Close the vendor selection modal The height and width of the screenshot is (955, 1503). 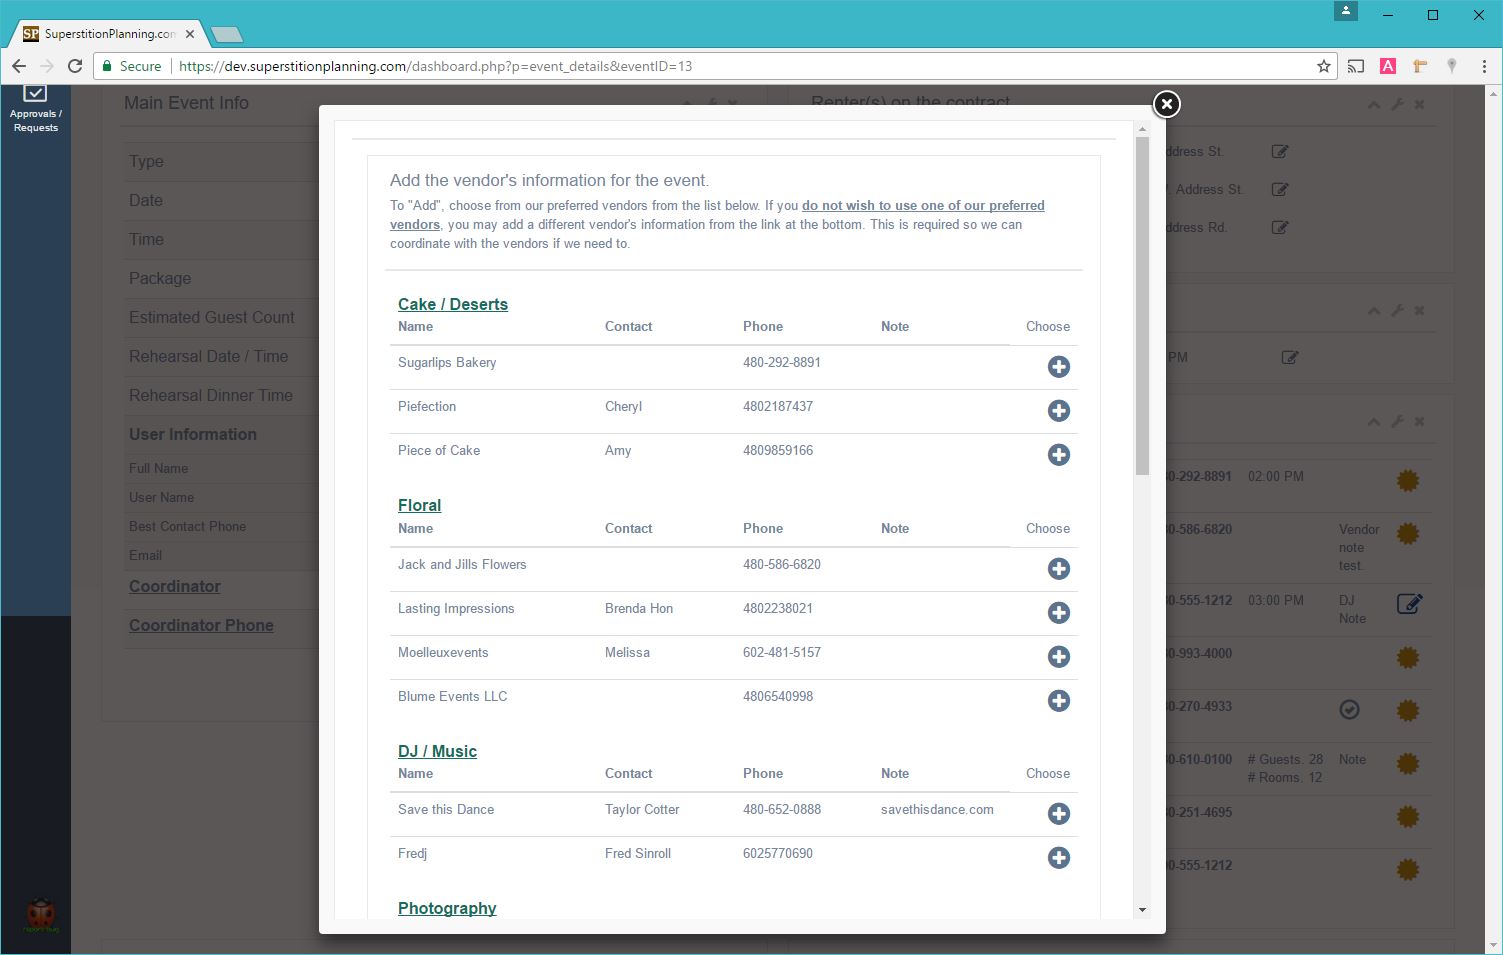[x=1166, y=104]
